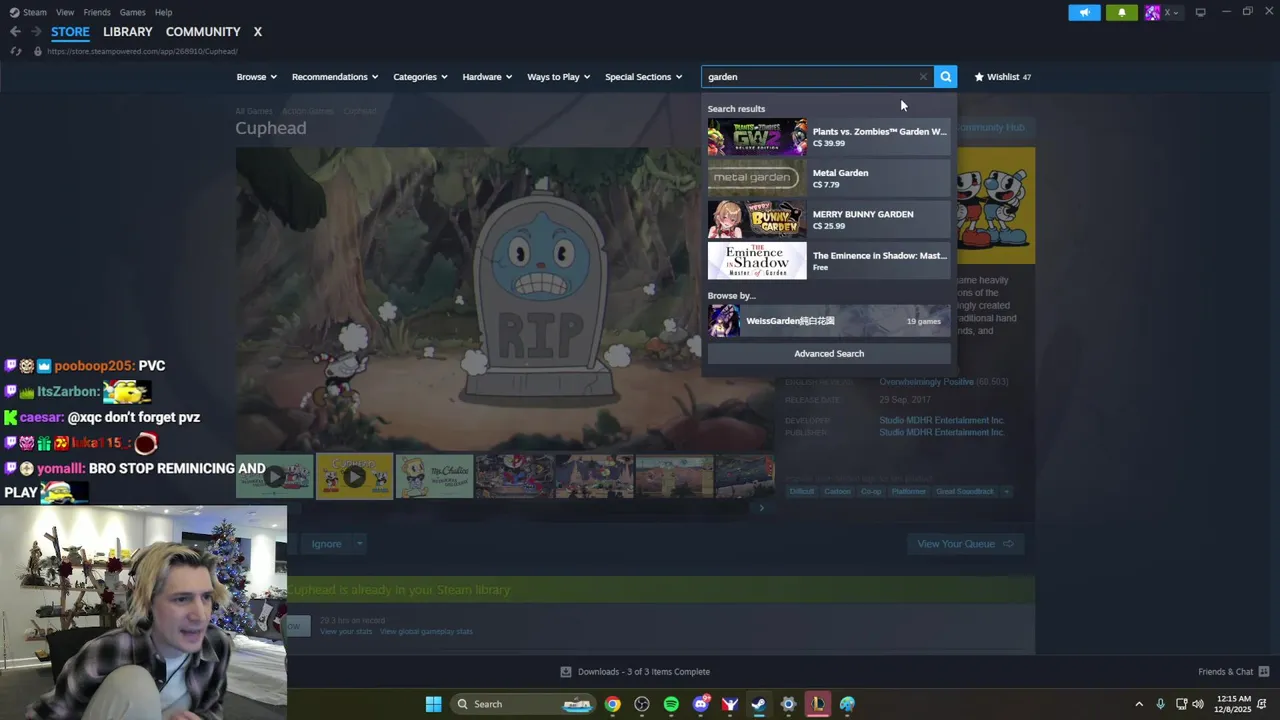1280x720 pixels.
Task: Enter Big Picture mode via monitor icon
Action: [1200, 12]
